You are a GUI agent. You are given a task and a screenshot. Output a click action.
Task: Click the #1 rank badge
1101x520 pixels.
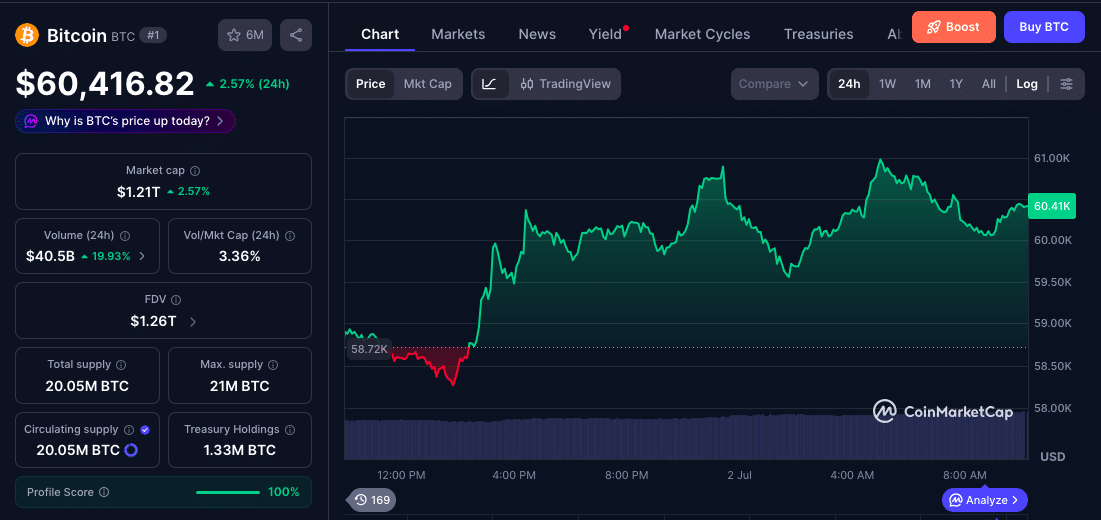[x=153, y=35]
